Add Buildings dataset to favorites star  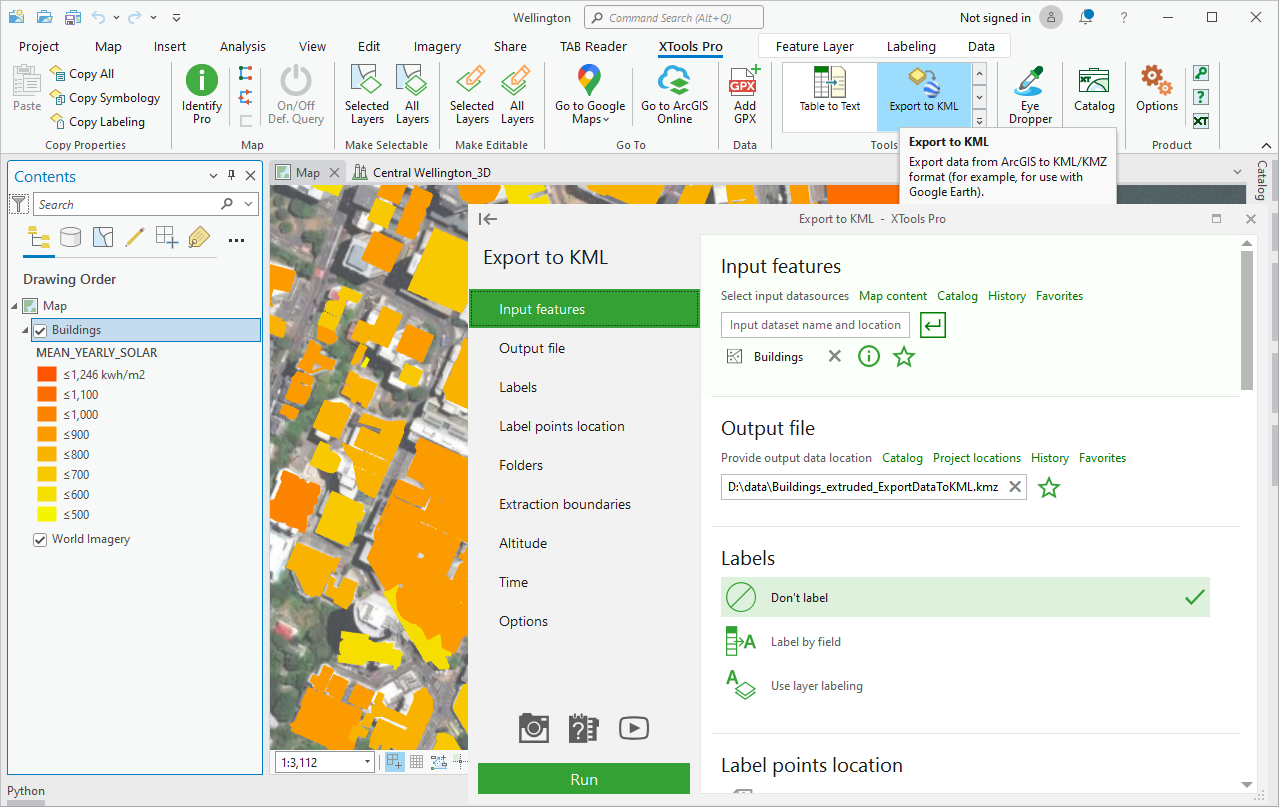[x=904, y=356]
